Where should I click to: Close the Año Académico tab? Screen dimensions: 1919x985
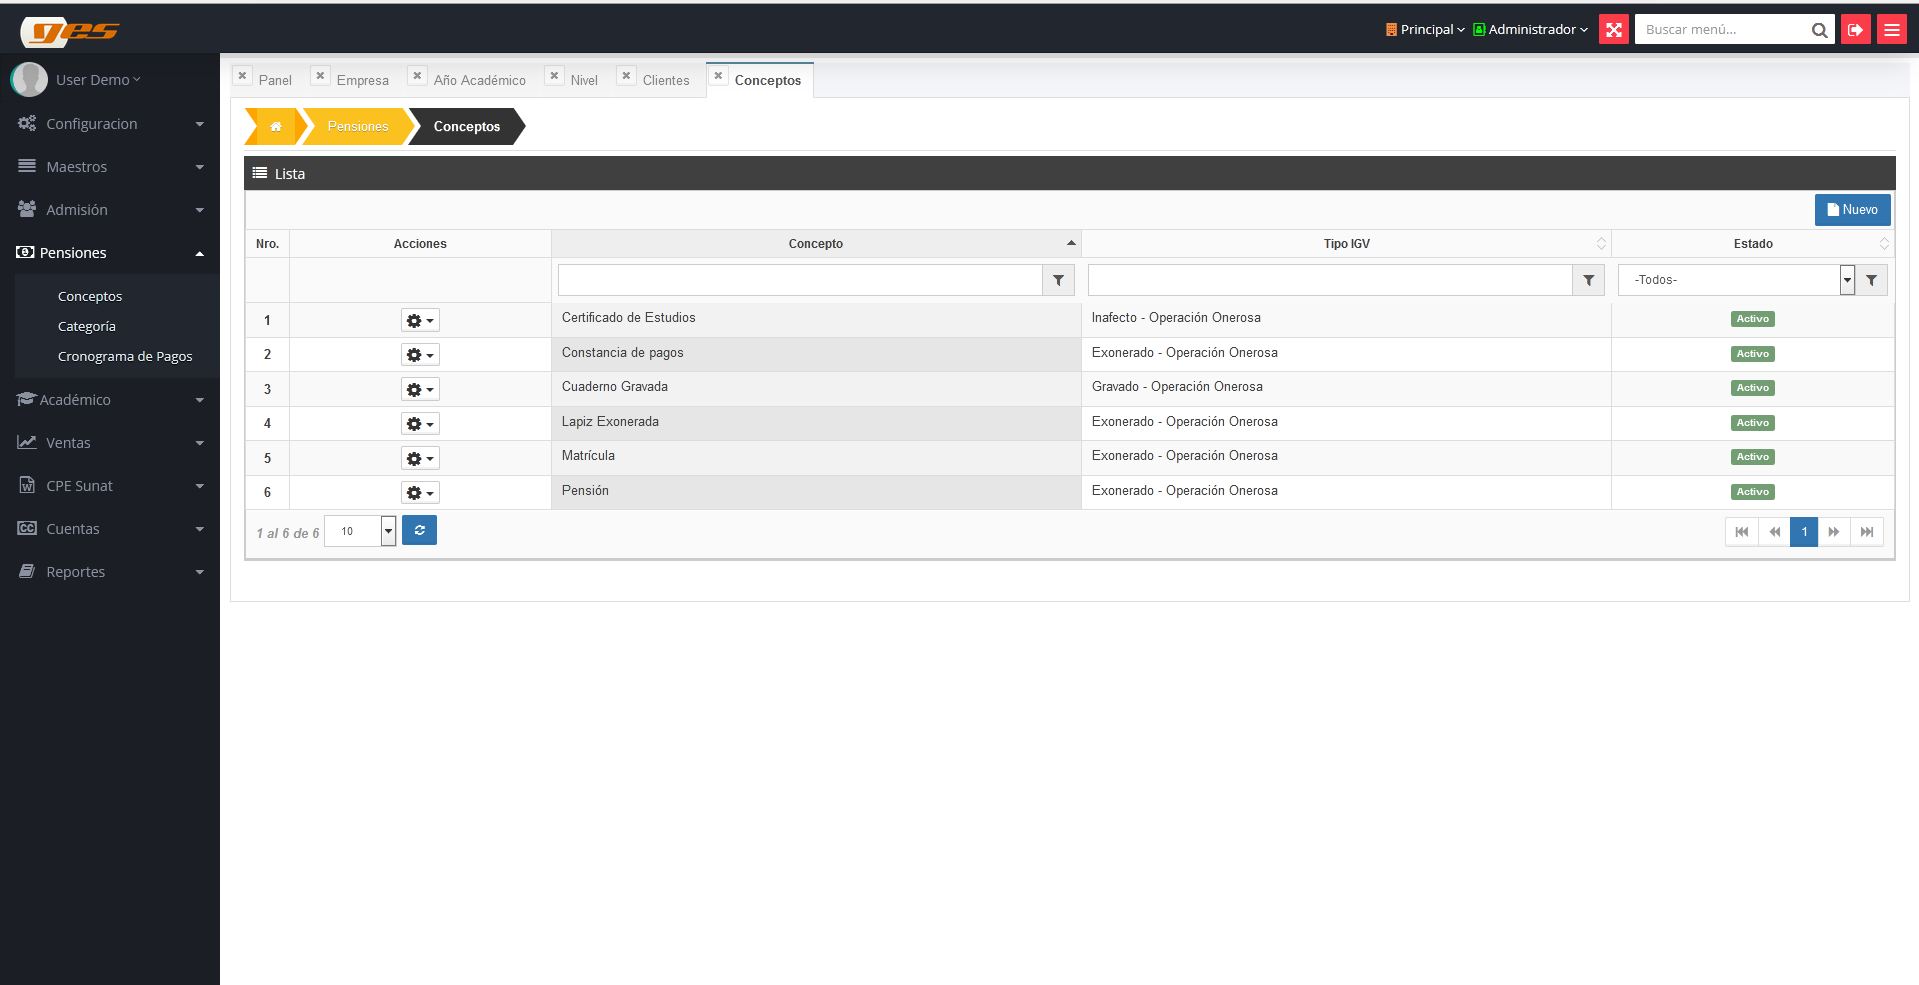coord(417,75)
